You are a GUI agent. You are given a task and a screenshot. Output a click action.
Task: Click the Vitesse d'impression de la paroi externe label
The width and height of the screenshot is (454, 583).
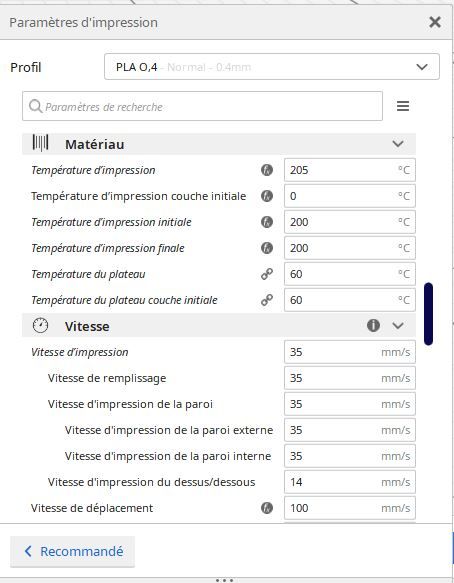click(169, 430)
